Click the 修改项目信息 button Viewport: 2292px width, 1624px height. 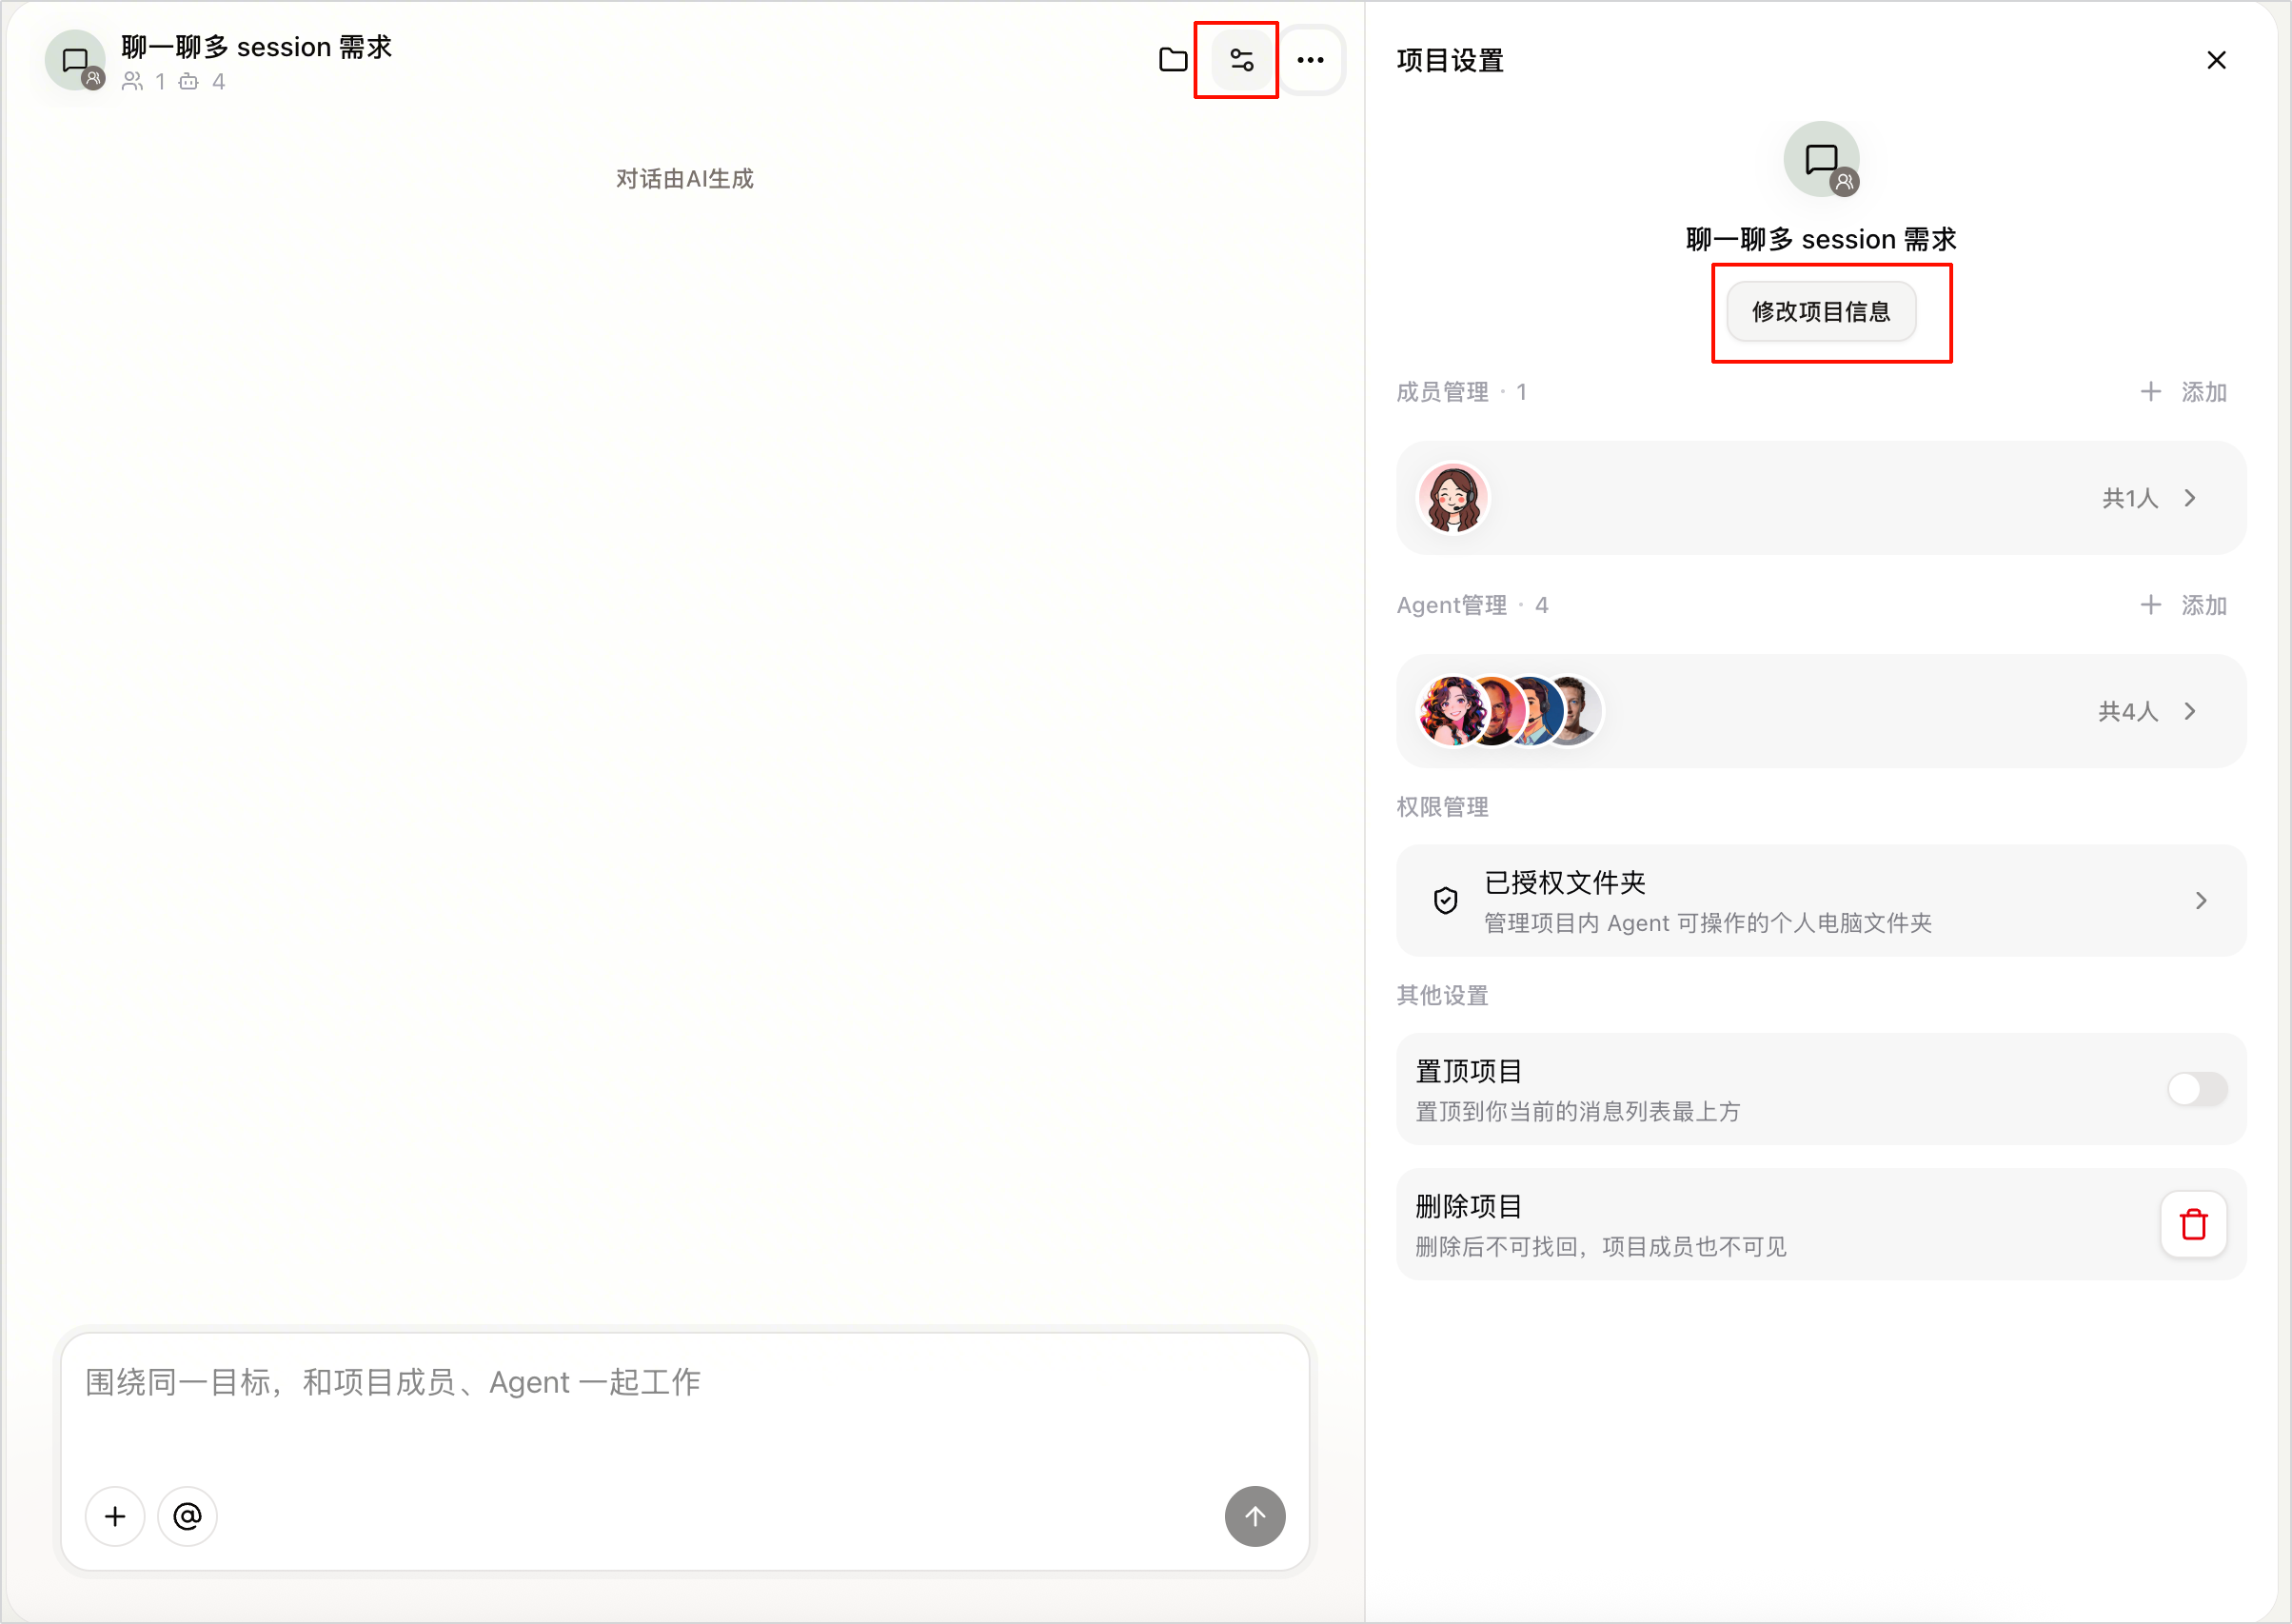[1821, 312]
